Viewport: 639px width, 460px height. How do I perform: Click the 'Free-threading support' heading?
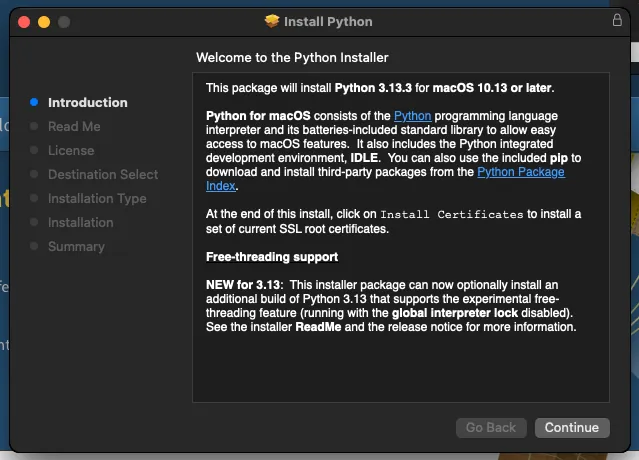272,257
